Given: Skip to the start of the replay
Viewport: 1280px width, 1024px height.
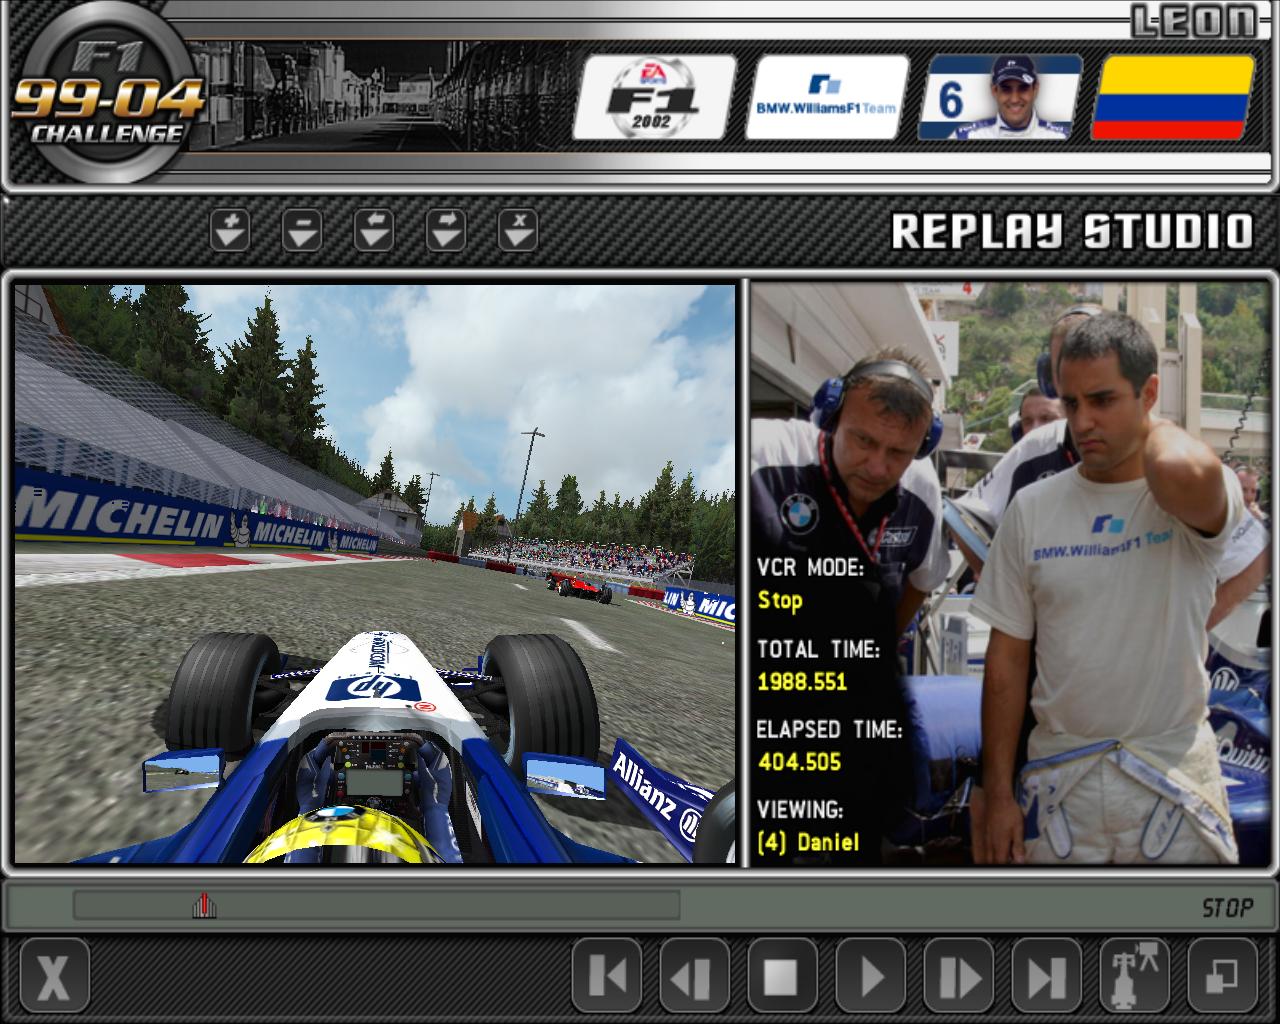Looking at the screenshot, I should [x=607, y=976].
